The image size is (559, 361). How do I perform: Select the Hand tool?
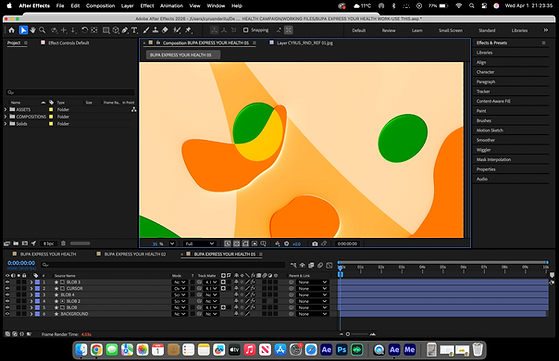pos(33,30)
